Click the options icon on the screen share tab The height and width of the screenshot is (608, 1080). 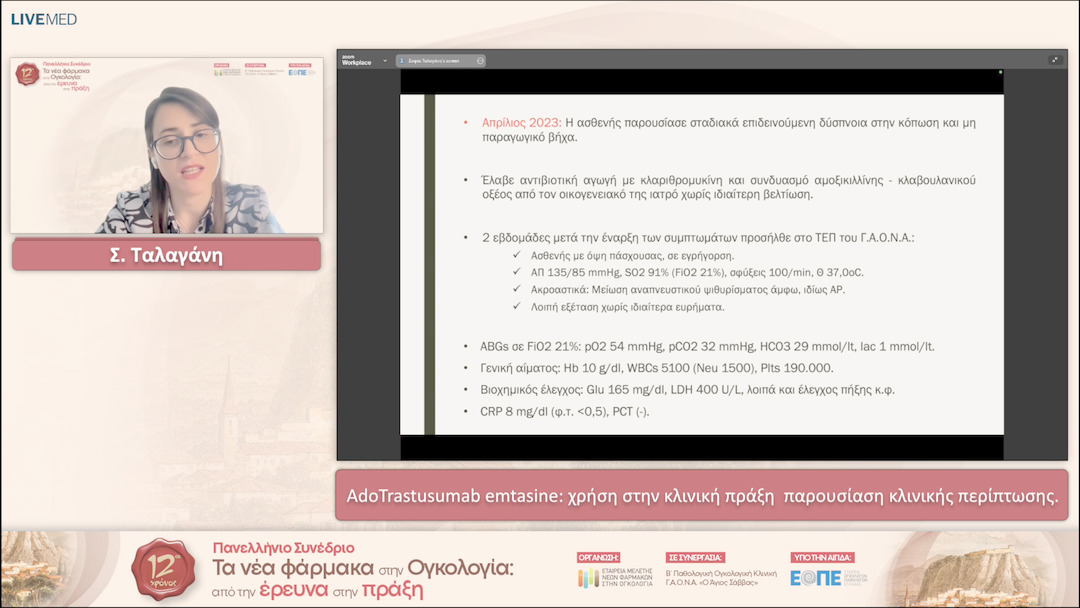(x=480, y=60)
